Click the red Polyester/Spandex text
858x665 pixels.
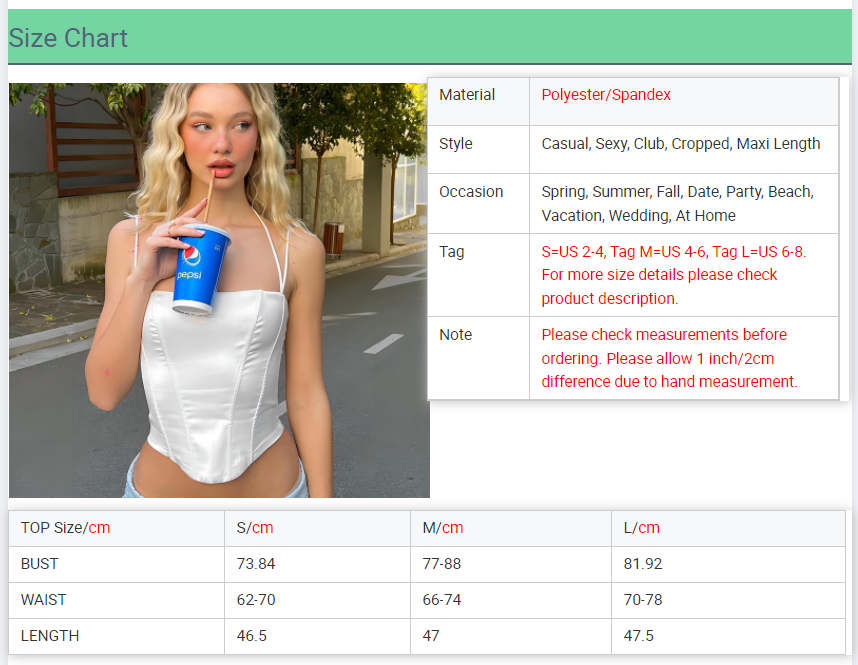pyautogui.click(x=606, y=95)
